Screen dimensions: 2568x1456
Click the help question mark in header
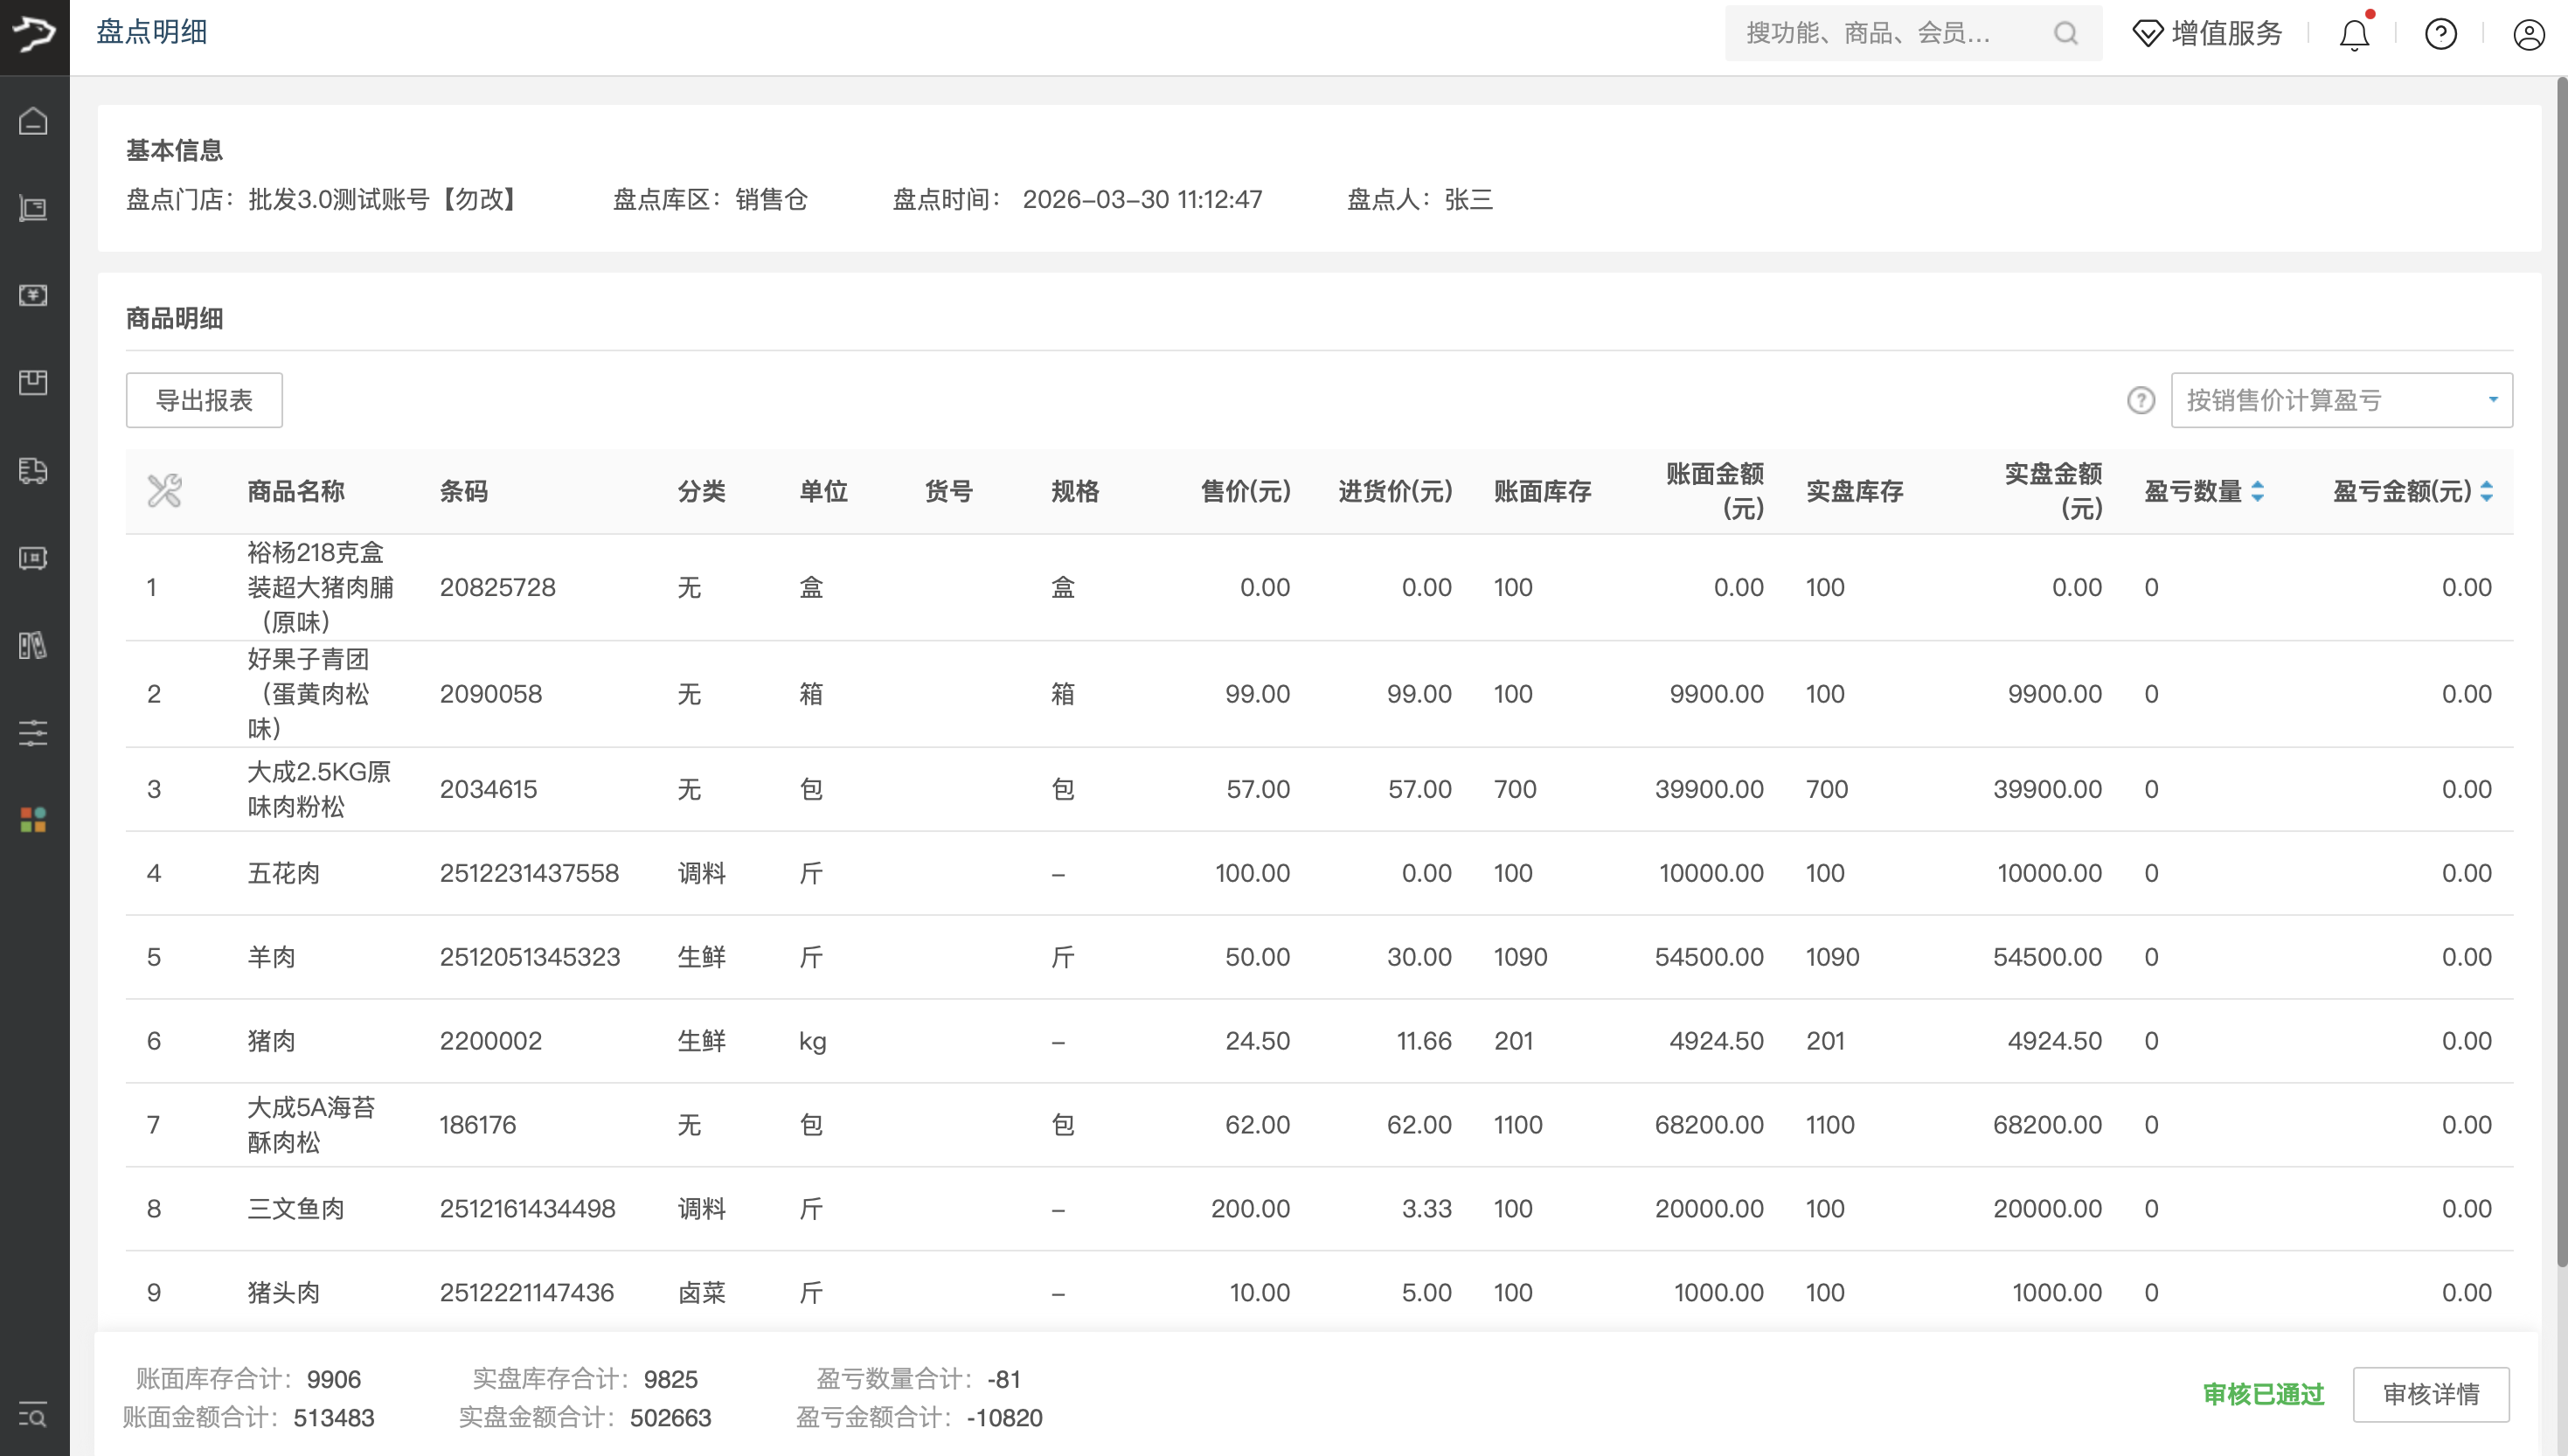click(x=2441, y=35)
